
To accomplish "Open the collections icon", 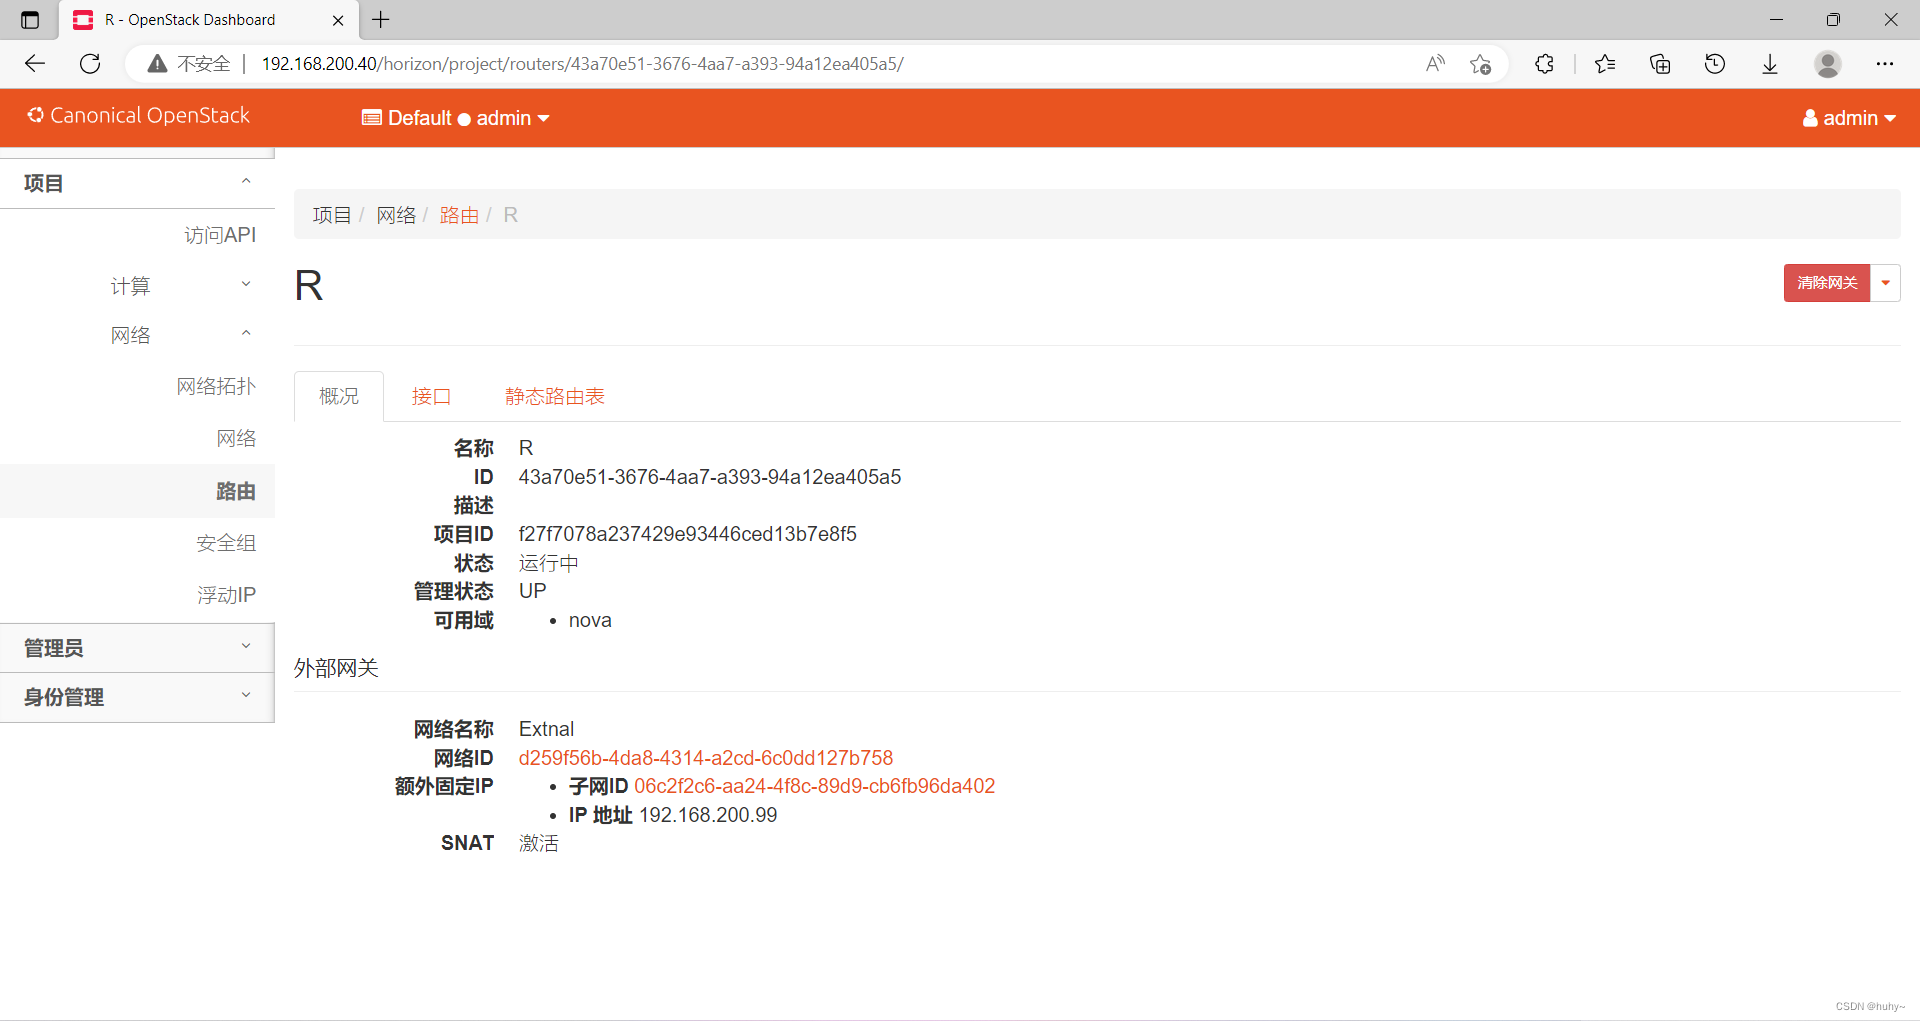I will coord(1660,64).
